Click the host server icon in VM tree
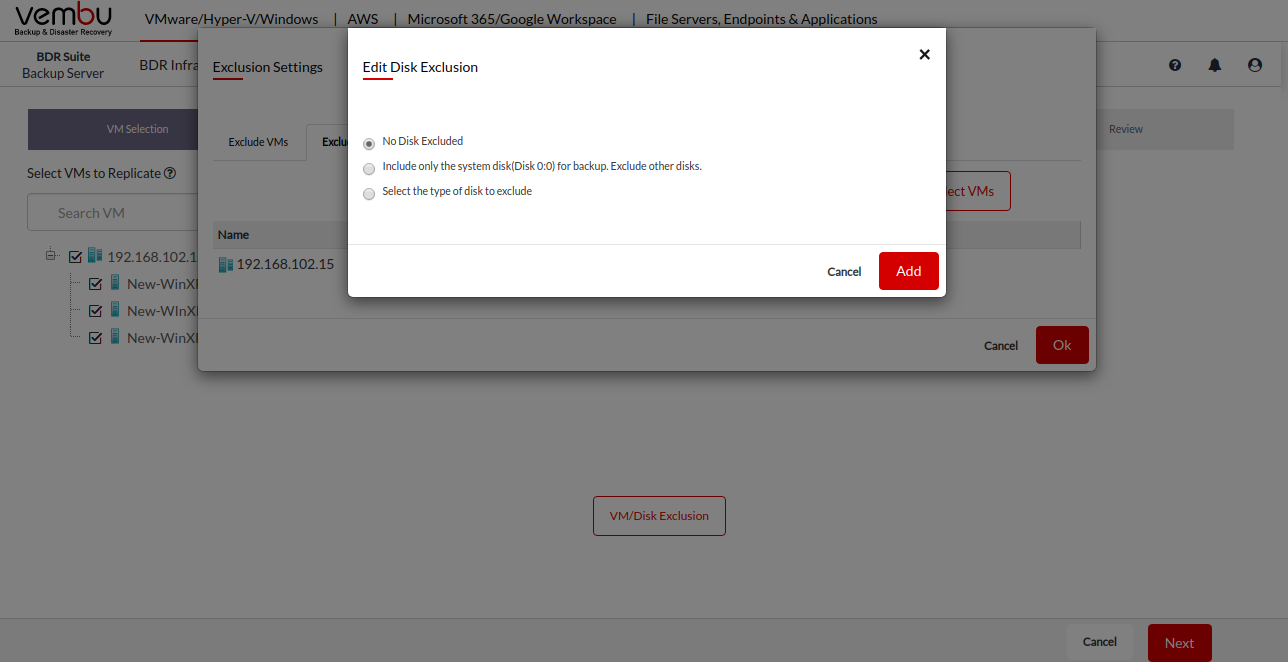Viewport: 1288px width, 662px height. tap(95, 256)
